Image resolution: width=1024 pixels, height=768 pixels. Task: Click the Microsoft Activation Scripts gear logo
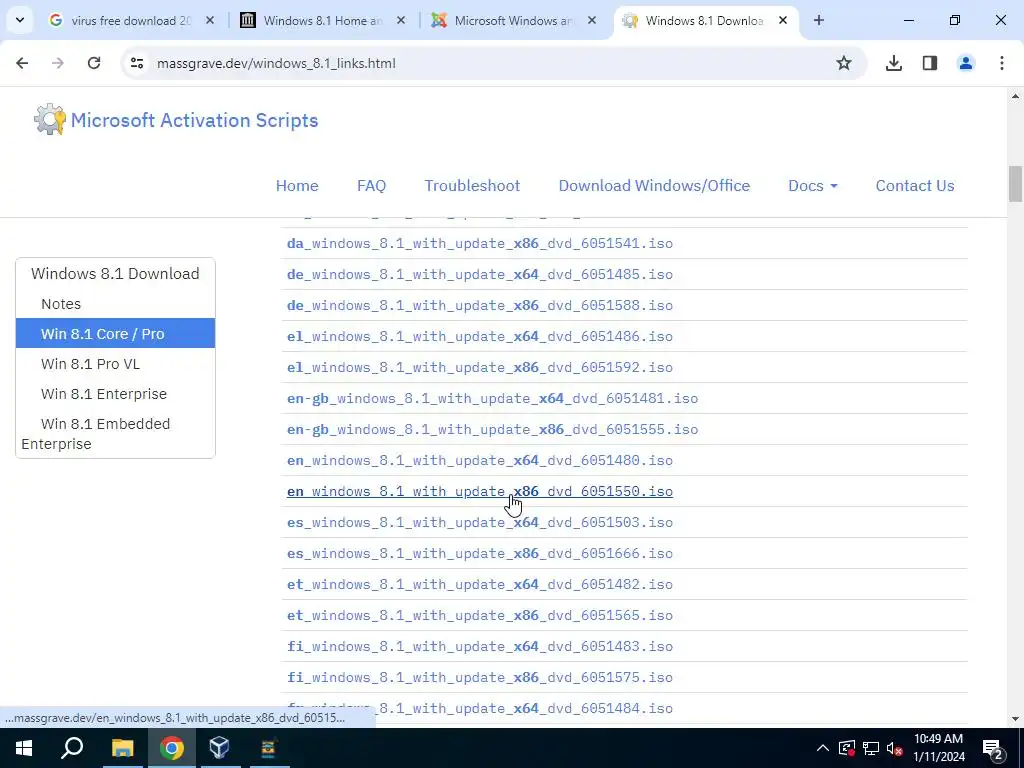50,120
